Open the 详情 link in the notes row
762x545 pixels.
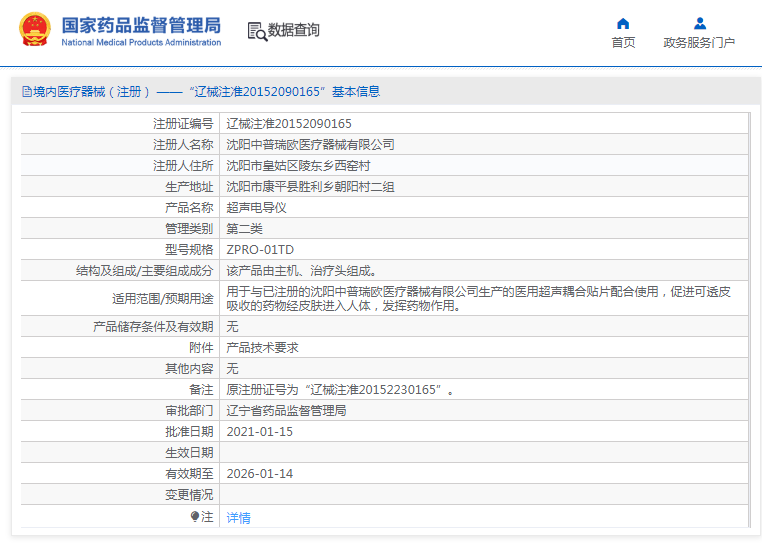pyautogui.click(x=238, y=518)
